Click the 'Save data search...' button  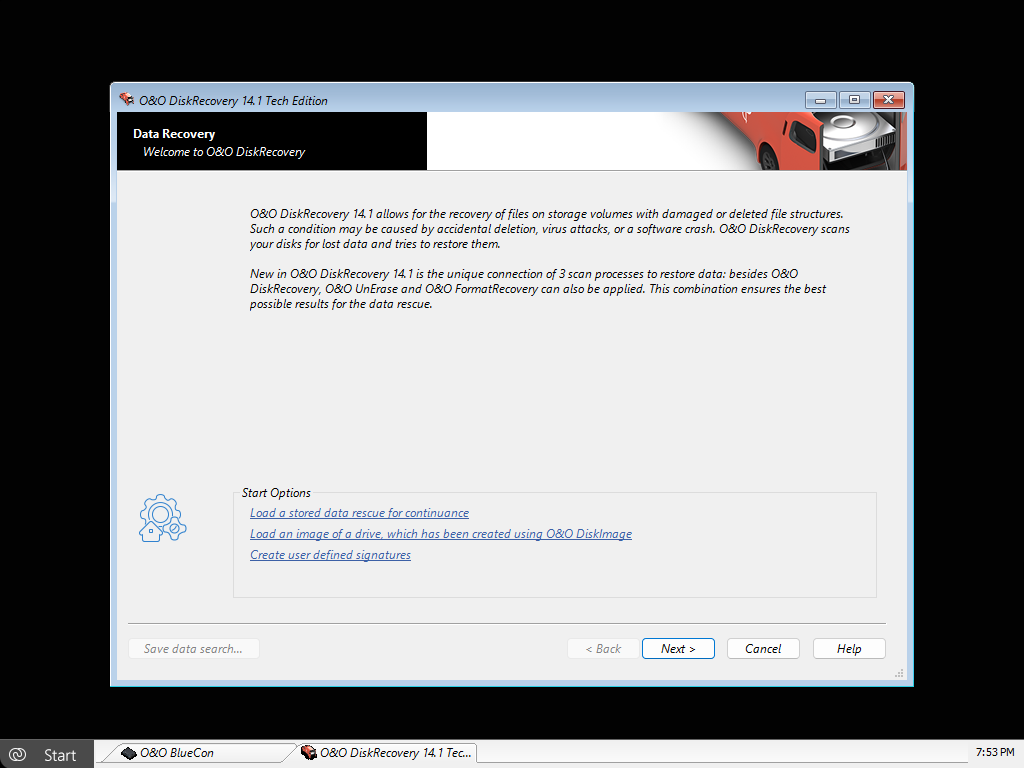click(x=193, y=649)
